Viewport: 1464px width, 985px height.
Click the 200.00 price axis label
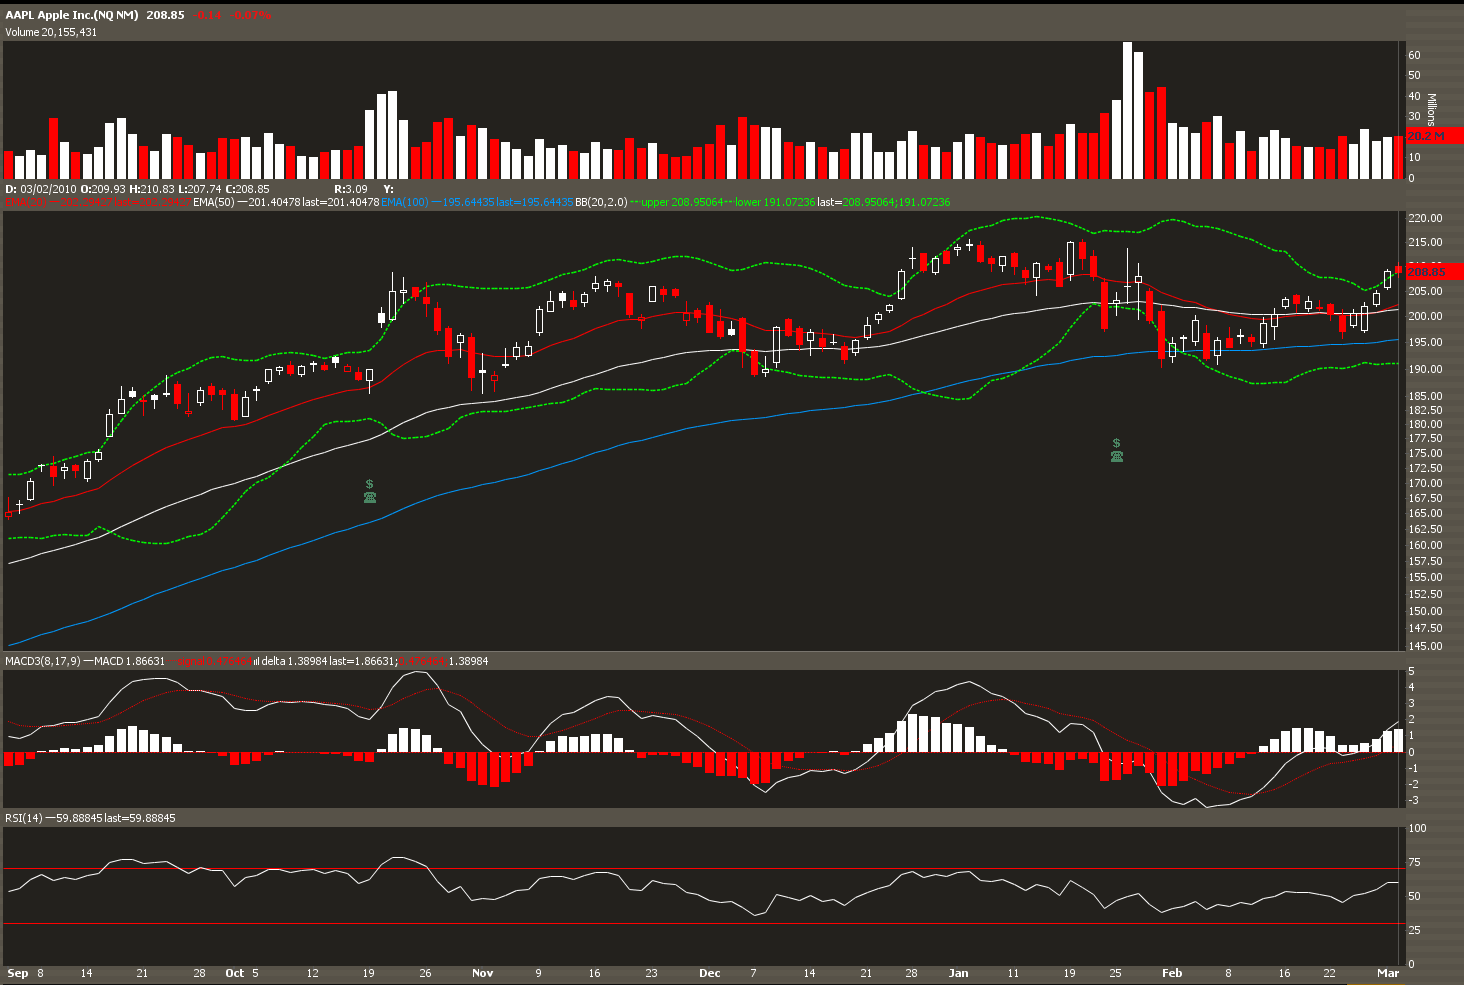[1425, 316]
